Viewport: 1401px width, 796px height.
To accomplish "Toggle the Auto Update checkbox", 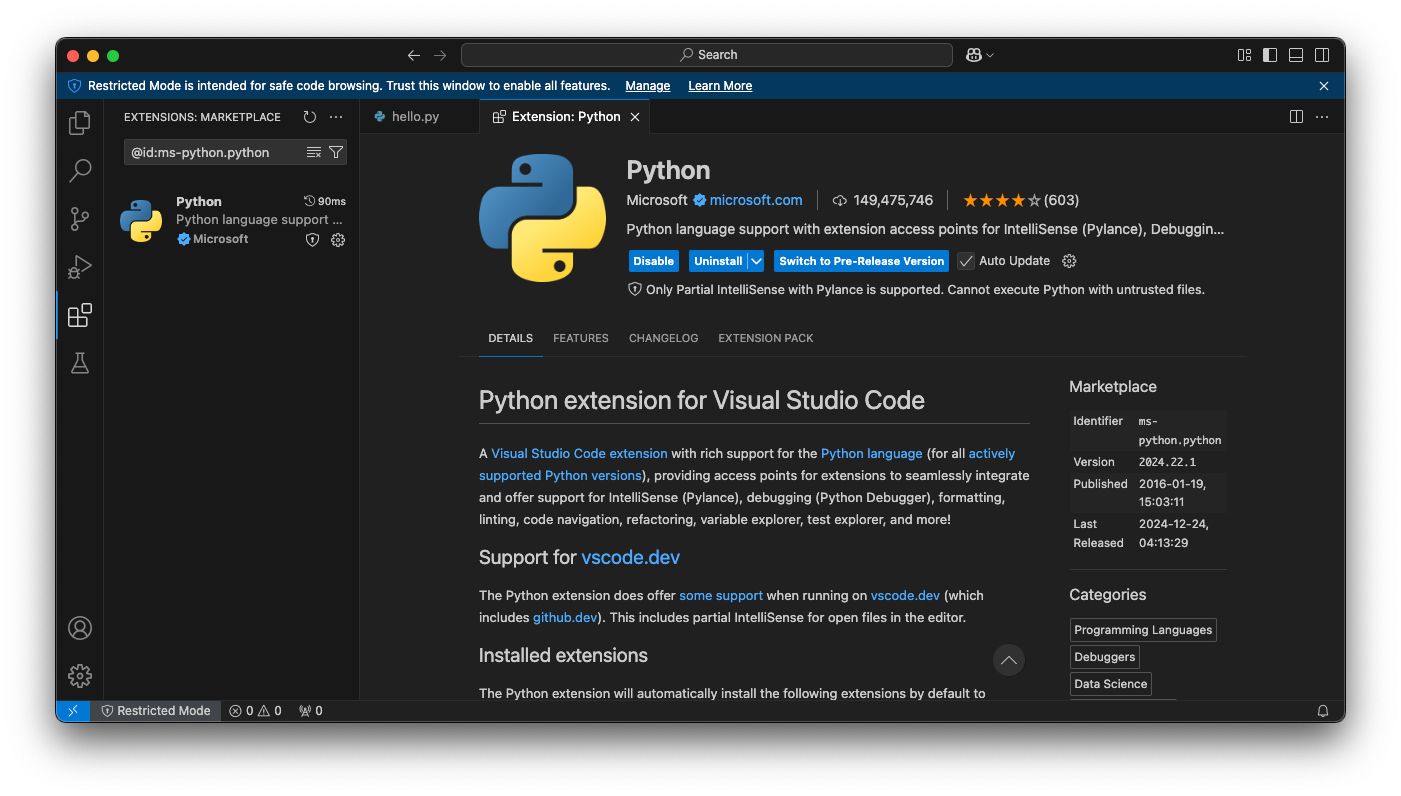I will [x=966, y=261].
